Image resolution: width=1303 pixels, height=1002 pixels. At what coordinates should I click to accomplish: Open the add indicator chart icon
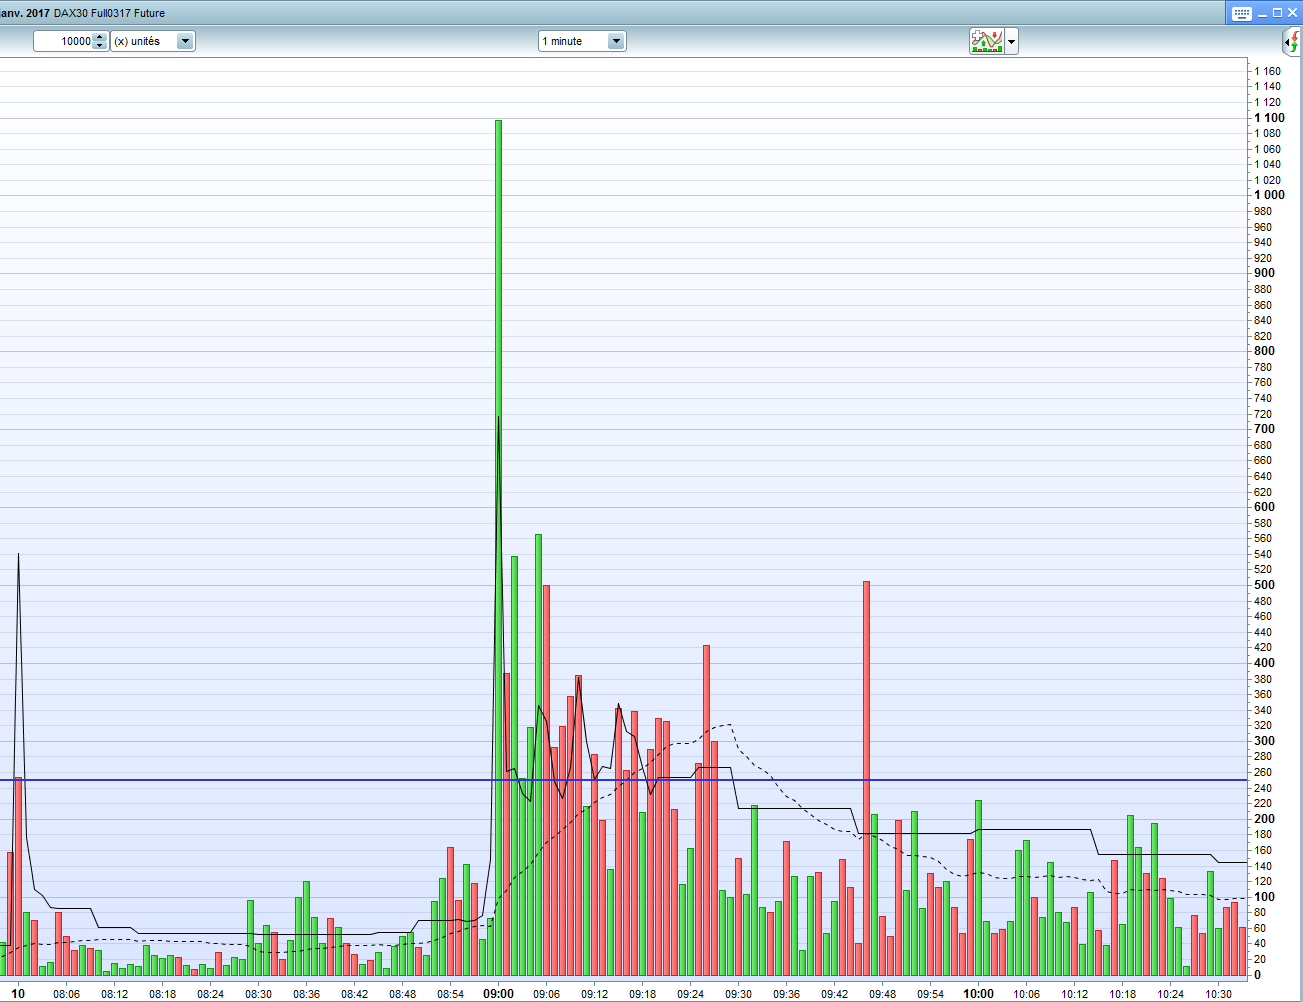pos(986,41)
